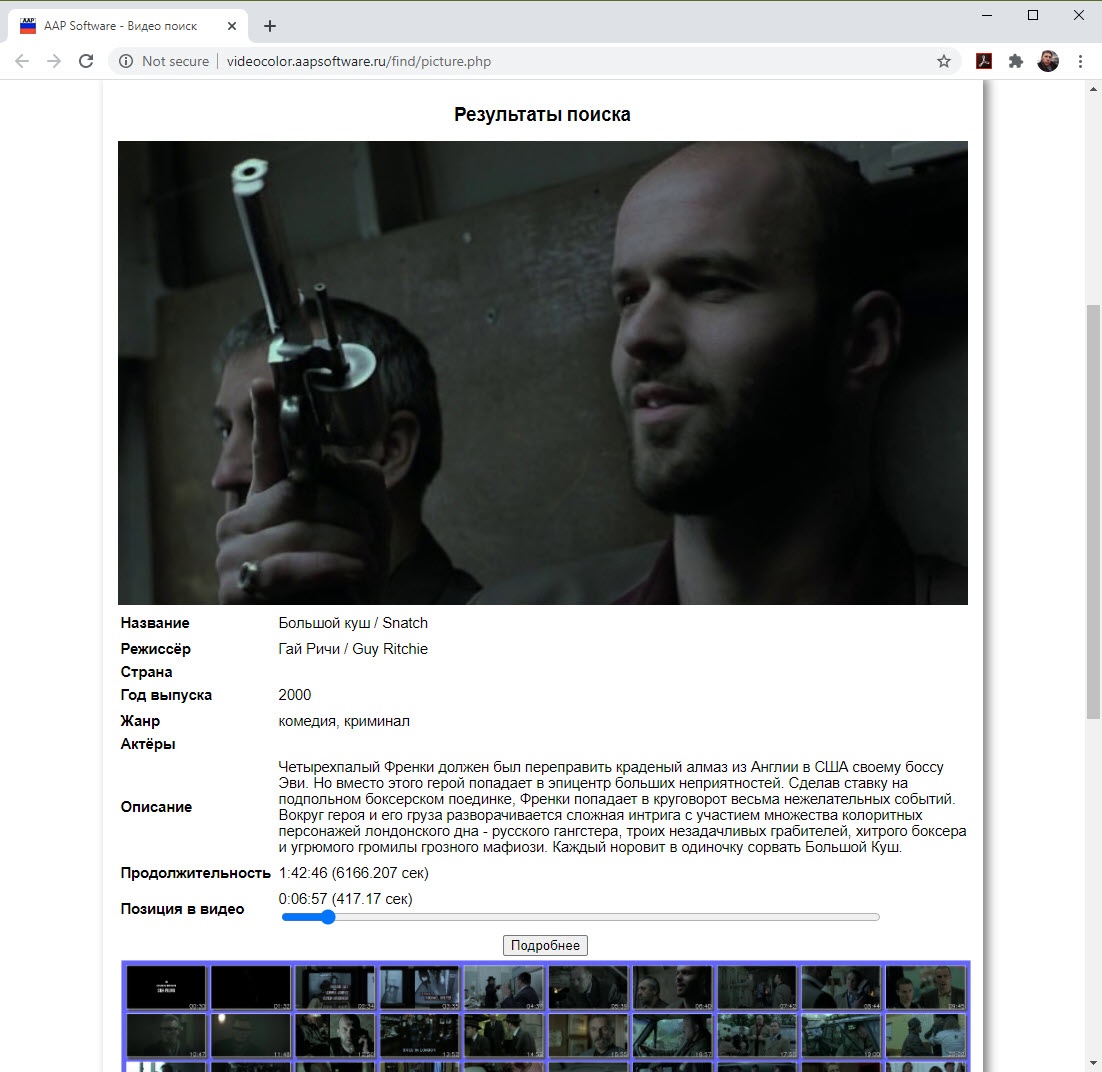This screenshot has width=1102, height=1072.
Task: Open the car-driver thumbnail at 16:57
Action: (x=673, y=1035)
